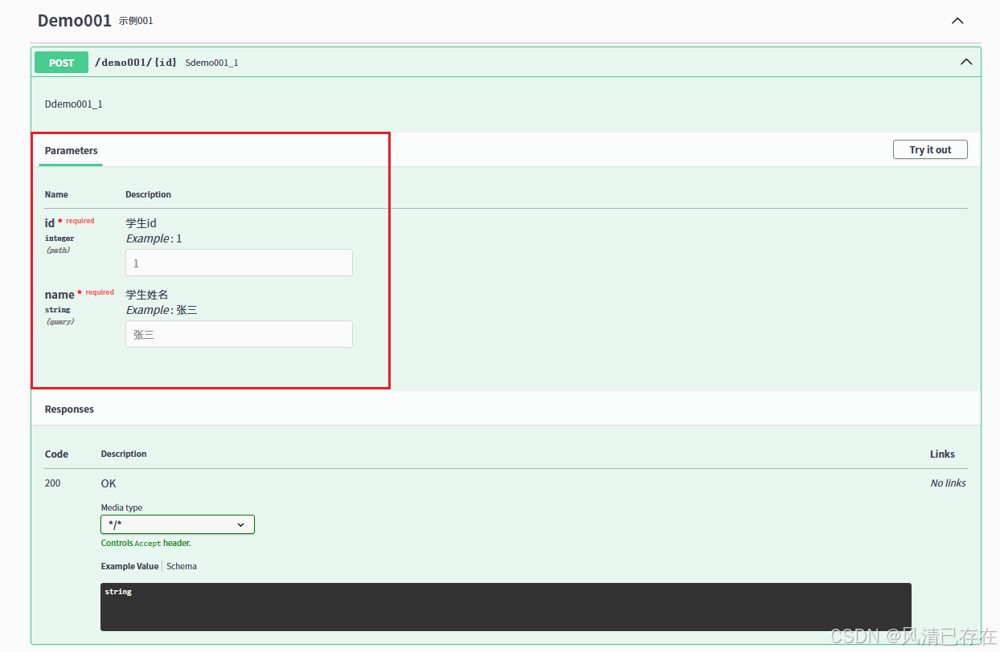Image resolution: width=1000 pixels, height=652 pixels.
Task: Open the /demo001/{id} path link
Action: pyautogui.click(x=136, y=62)
